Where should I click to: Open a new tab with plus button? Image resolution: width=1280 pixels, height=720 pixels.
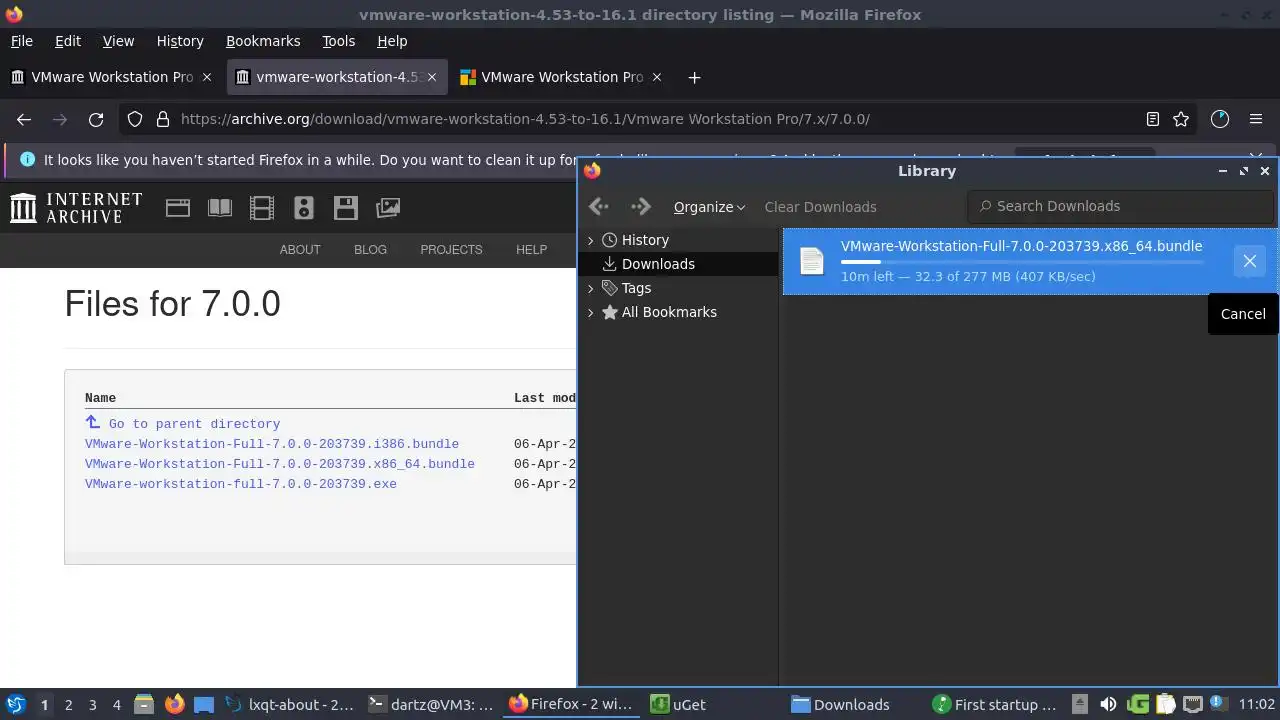tap(694, 77)
